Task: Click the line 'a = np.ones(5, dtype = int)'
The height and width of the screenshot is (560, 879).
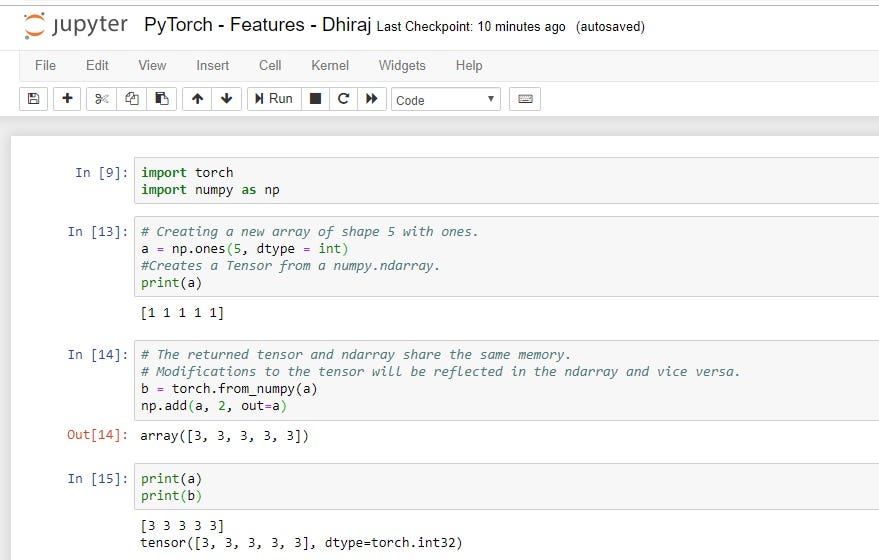Action: [x=244, y=248]
